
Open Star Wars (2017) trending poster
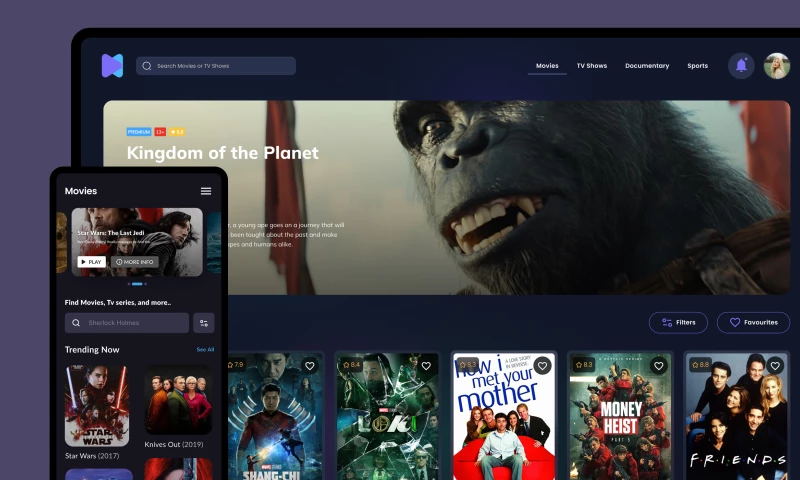tap(97, 406)
